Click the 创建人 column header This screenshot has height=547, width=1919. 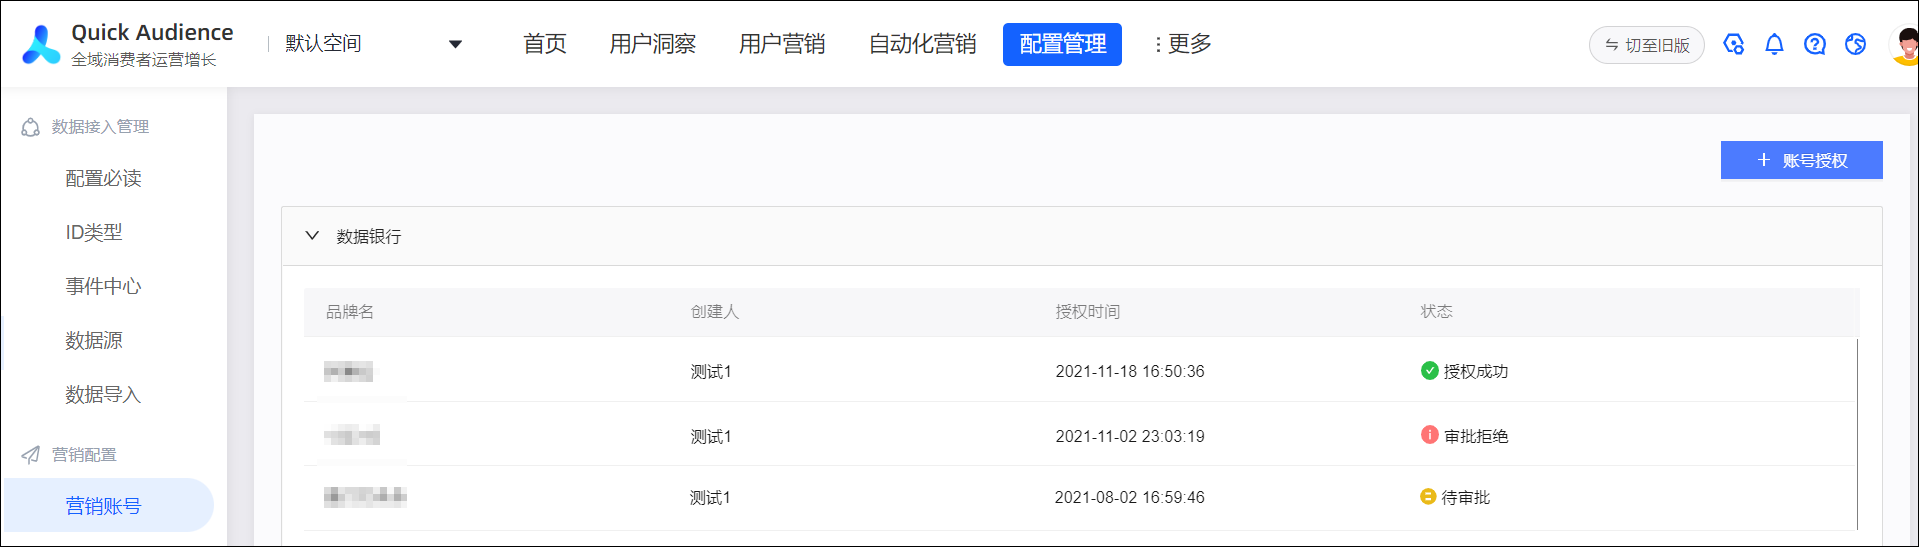click(x=715, y=312)
